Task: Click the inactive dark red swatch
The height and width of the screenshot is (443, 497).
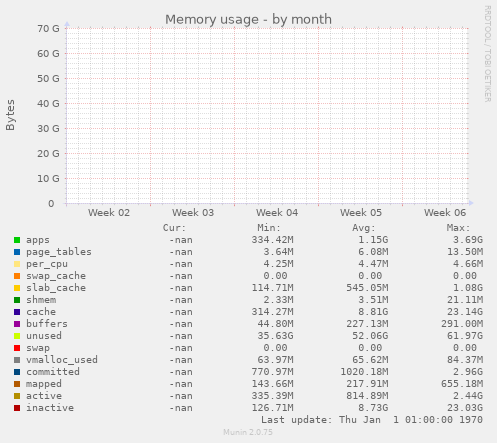Action: [x=17, y=408]
